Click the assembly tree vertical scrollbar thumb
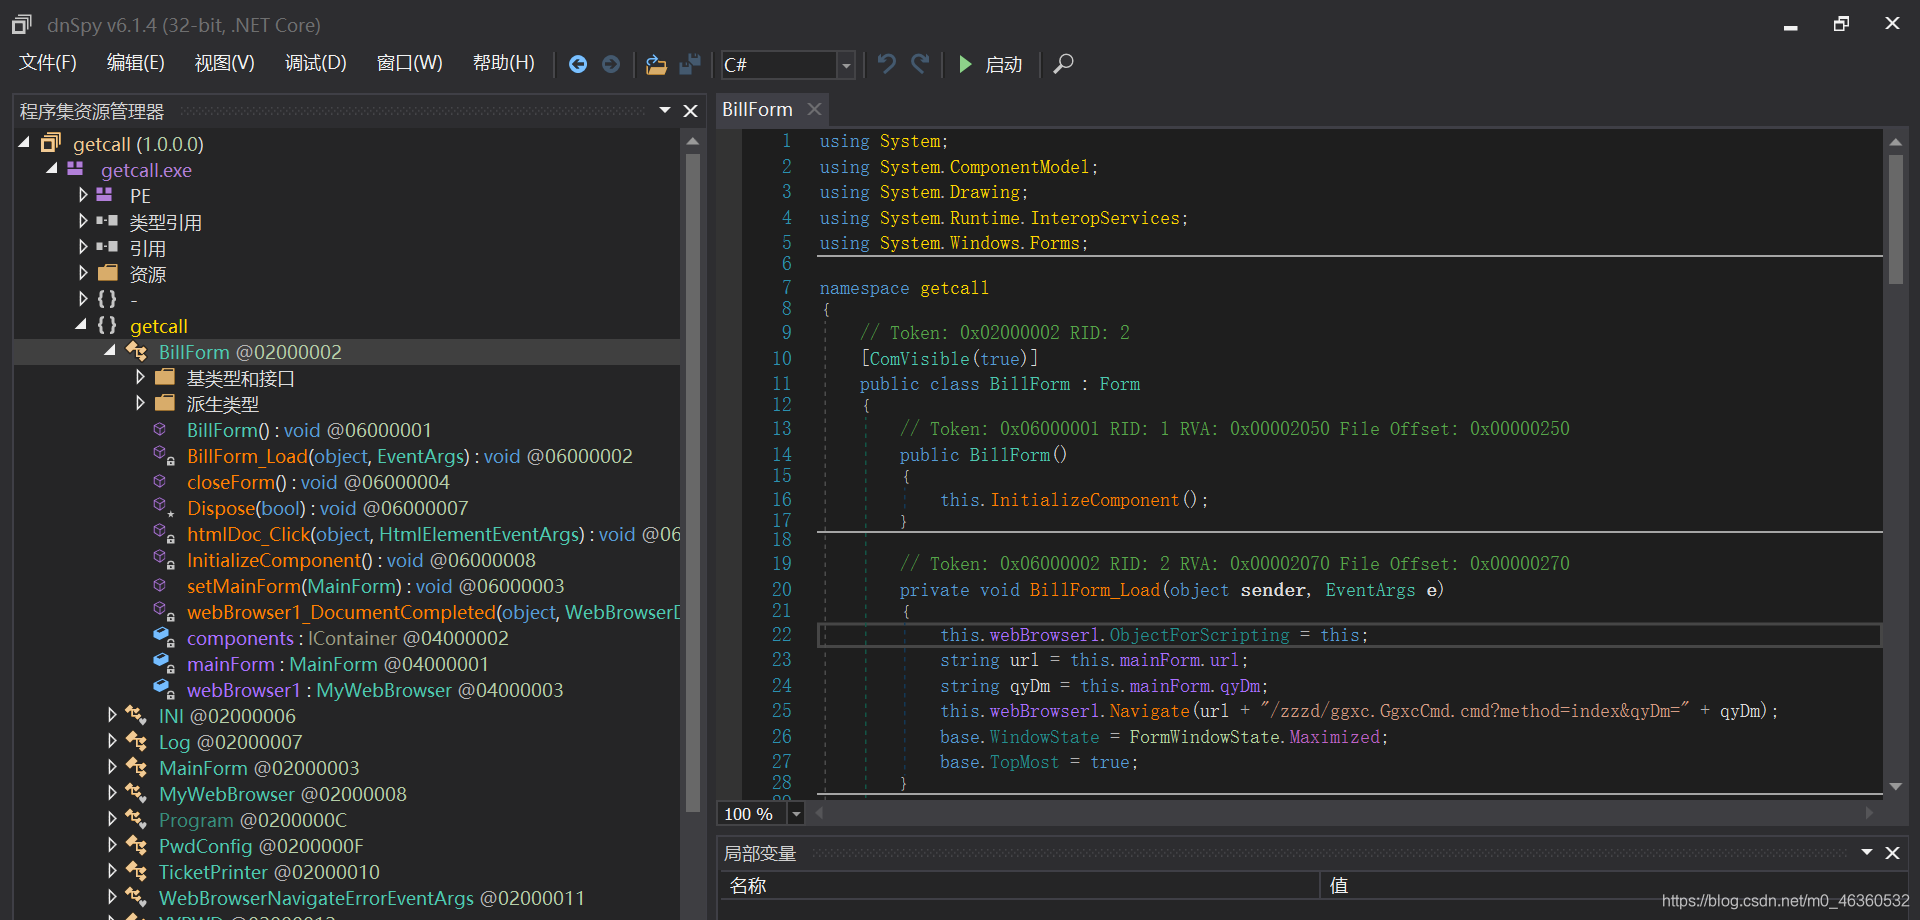 click(x=693, y=481)
